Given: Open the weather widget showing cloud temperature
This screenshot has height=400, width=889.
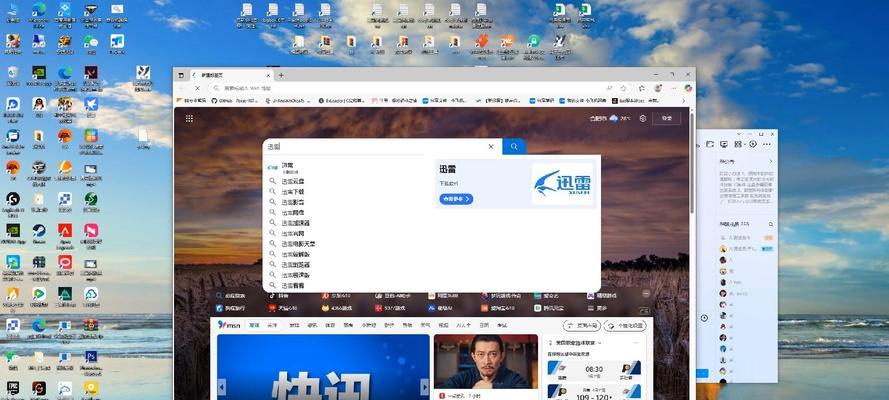Looking at the screenshot, I should (610, 118).
